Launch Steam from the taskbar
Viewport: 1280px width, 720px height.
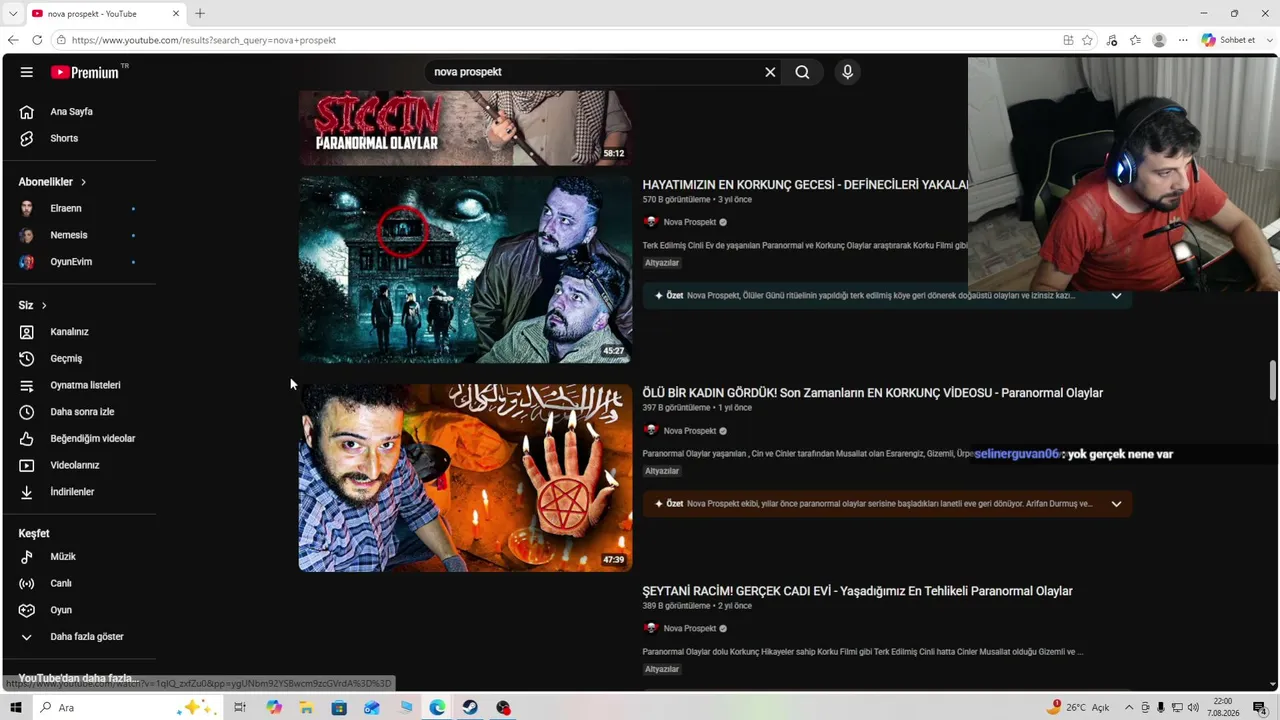470,708
